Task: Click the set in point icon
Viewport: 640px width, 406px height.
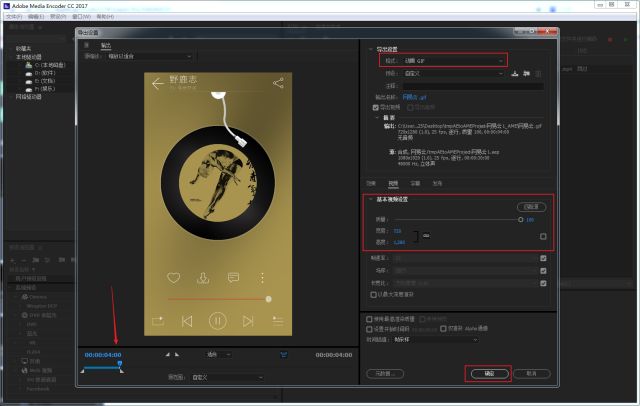Action: click(x=167, y=355)
